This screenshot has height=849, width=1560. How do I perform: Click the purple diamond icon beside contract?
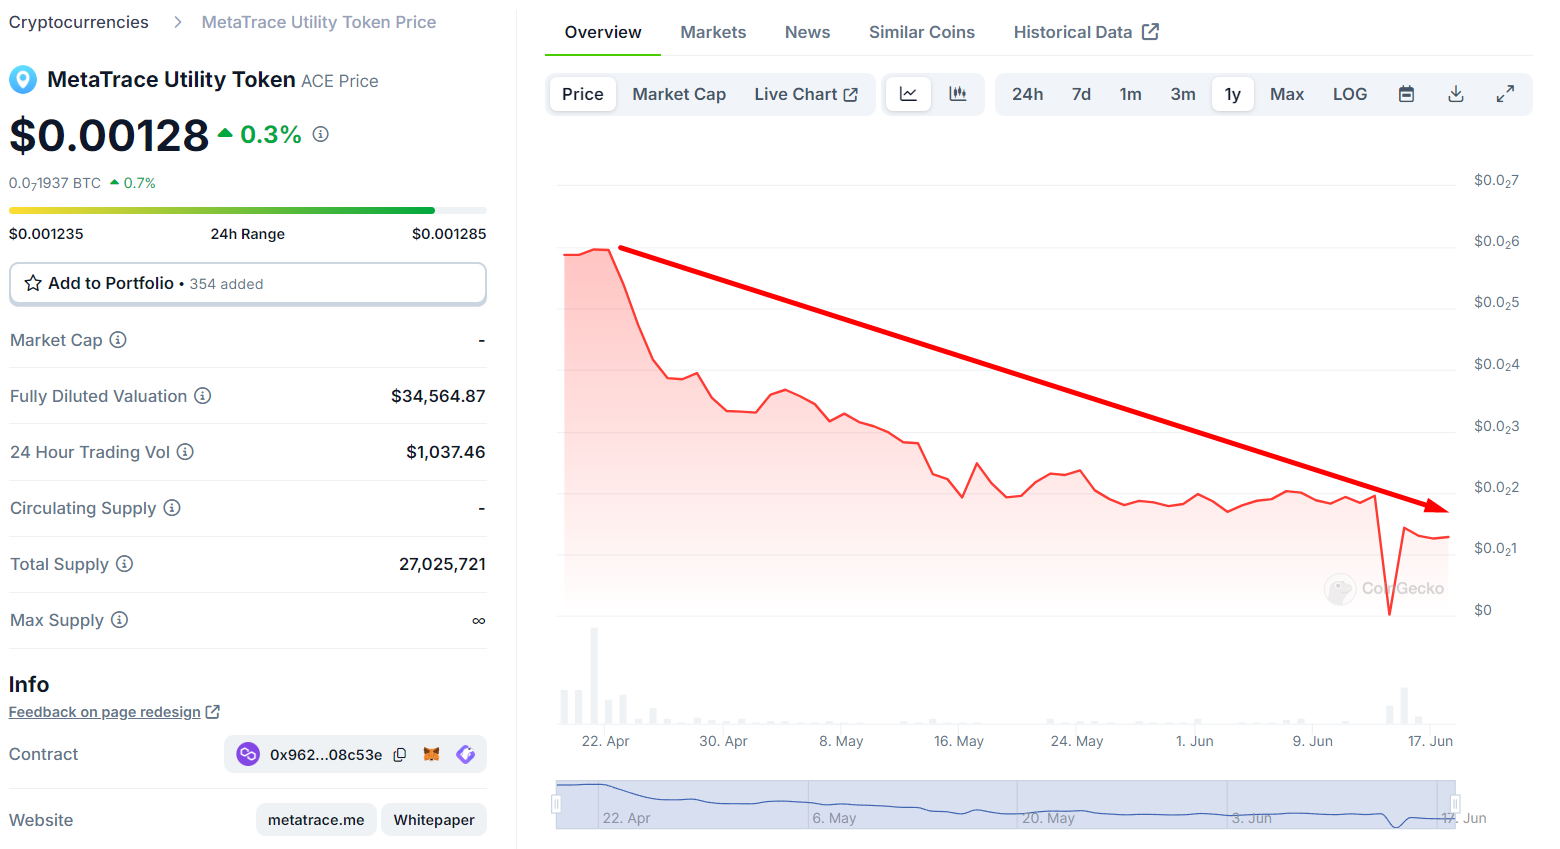(465, 755)
